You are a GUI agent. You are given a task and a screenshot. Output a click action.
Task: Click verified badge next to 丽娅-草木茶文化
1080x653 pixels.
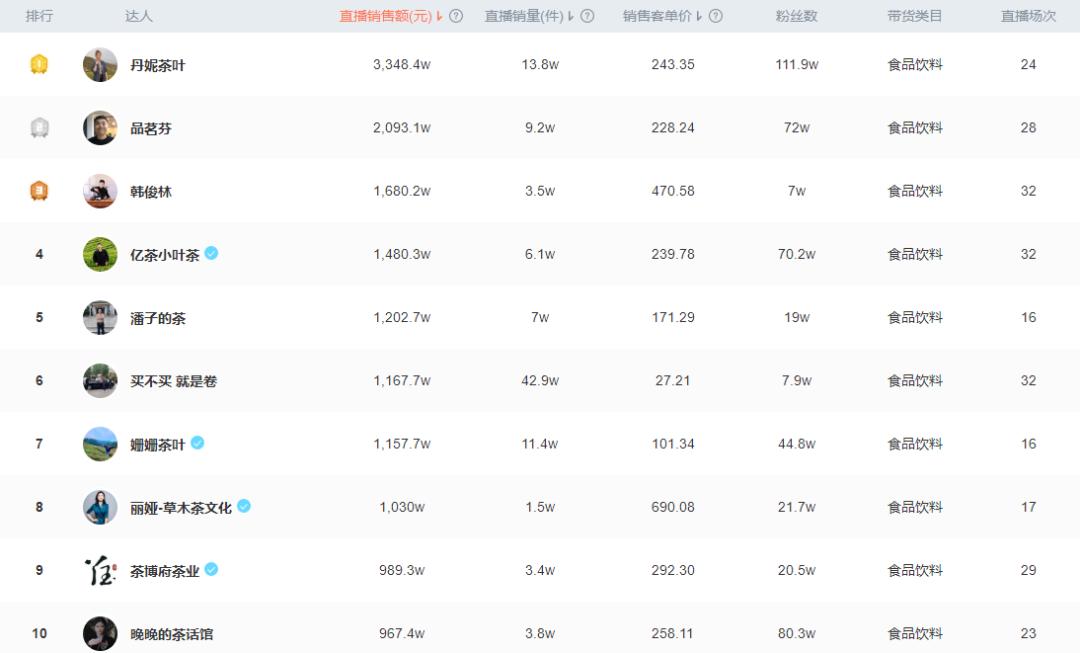point(244,506)
